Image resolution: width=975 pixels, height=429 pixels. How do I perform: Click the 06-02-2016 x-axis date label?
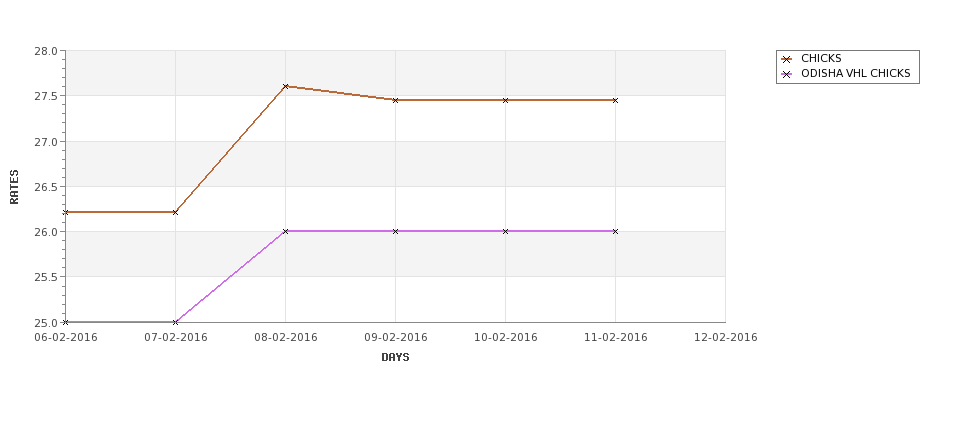click(x=66, y=338)
